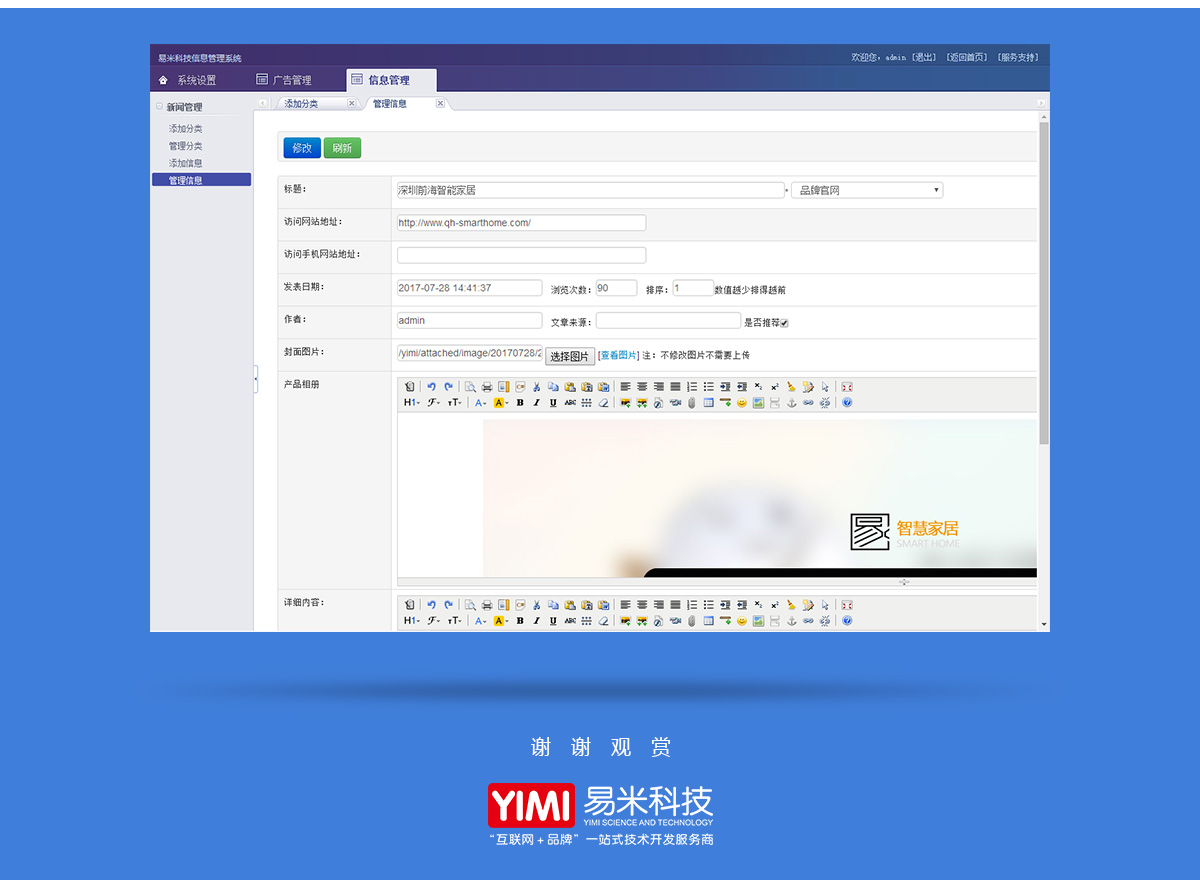
Task: Apply subscript in 产品相册 editor
Action: pos(758,386)
